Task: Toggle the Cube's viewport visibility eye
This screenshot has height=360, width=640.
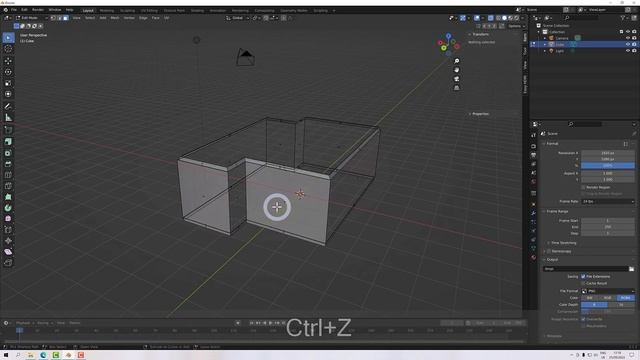Action: point(628,44)
